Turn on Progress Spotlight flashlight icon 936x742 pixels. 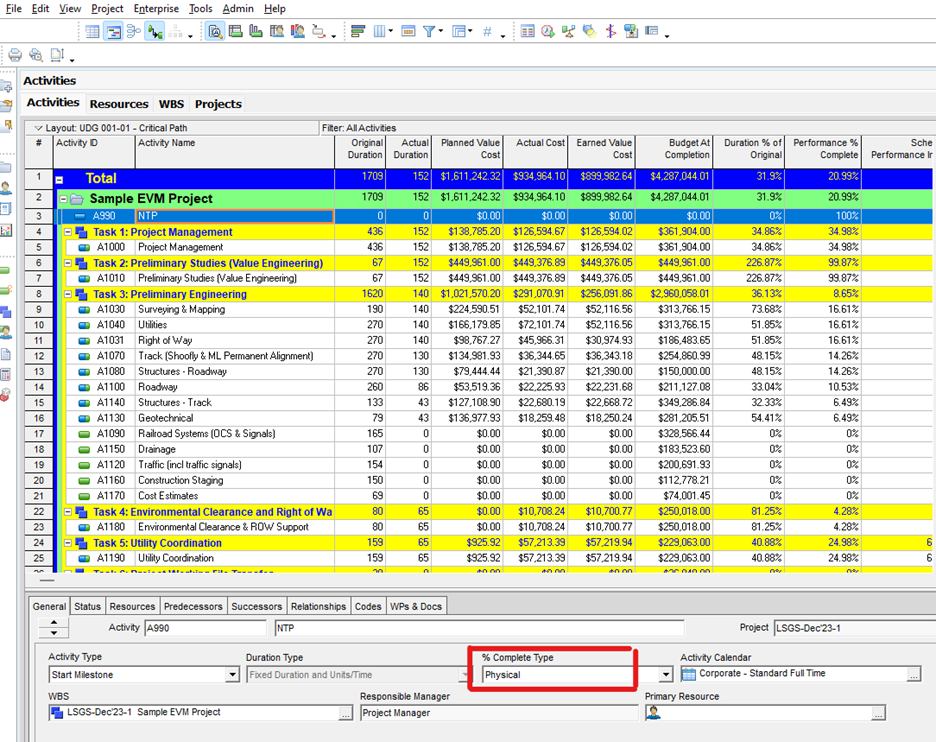[x=588, y=31]
